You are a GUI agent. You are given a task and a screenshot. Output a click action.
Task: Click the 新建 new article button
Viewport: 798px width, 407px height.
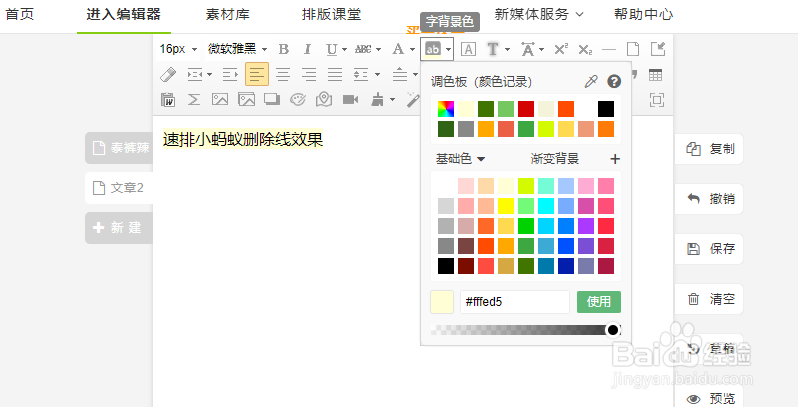click(x=119, y=227)
